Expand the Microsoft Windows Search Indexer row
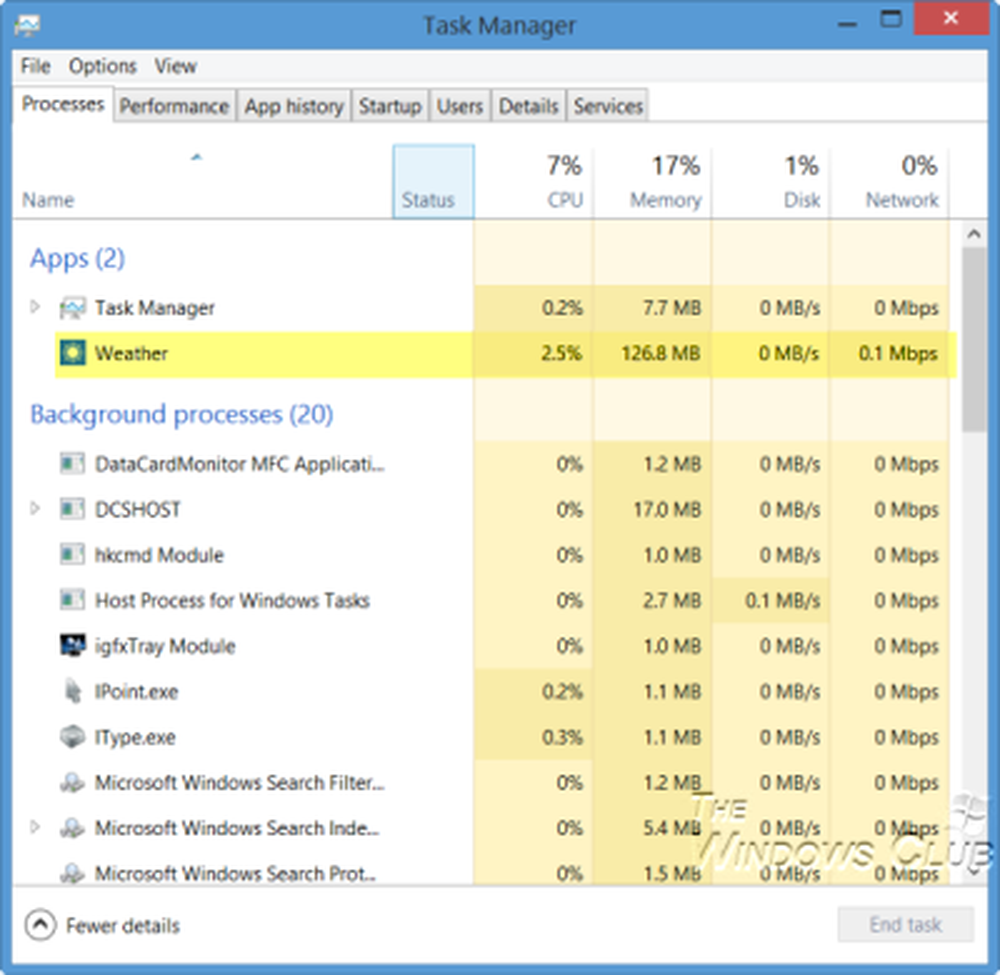 (35, 827)
